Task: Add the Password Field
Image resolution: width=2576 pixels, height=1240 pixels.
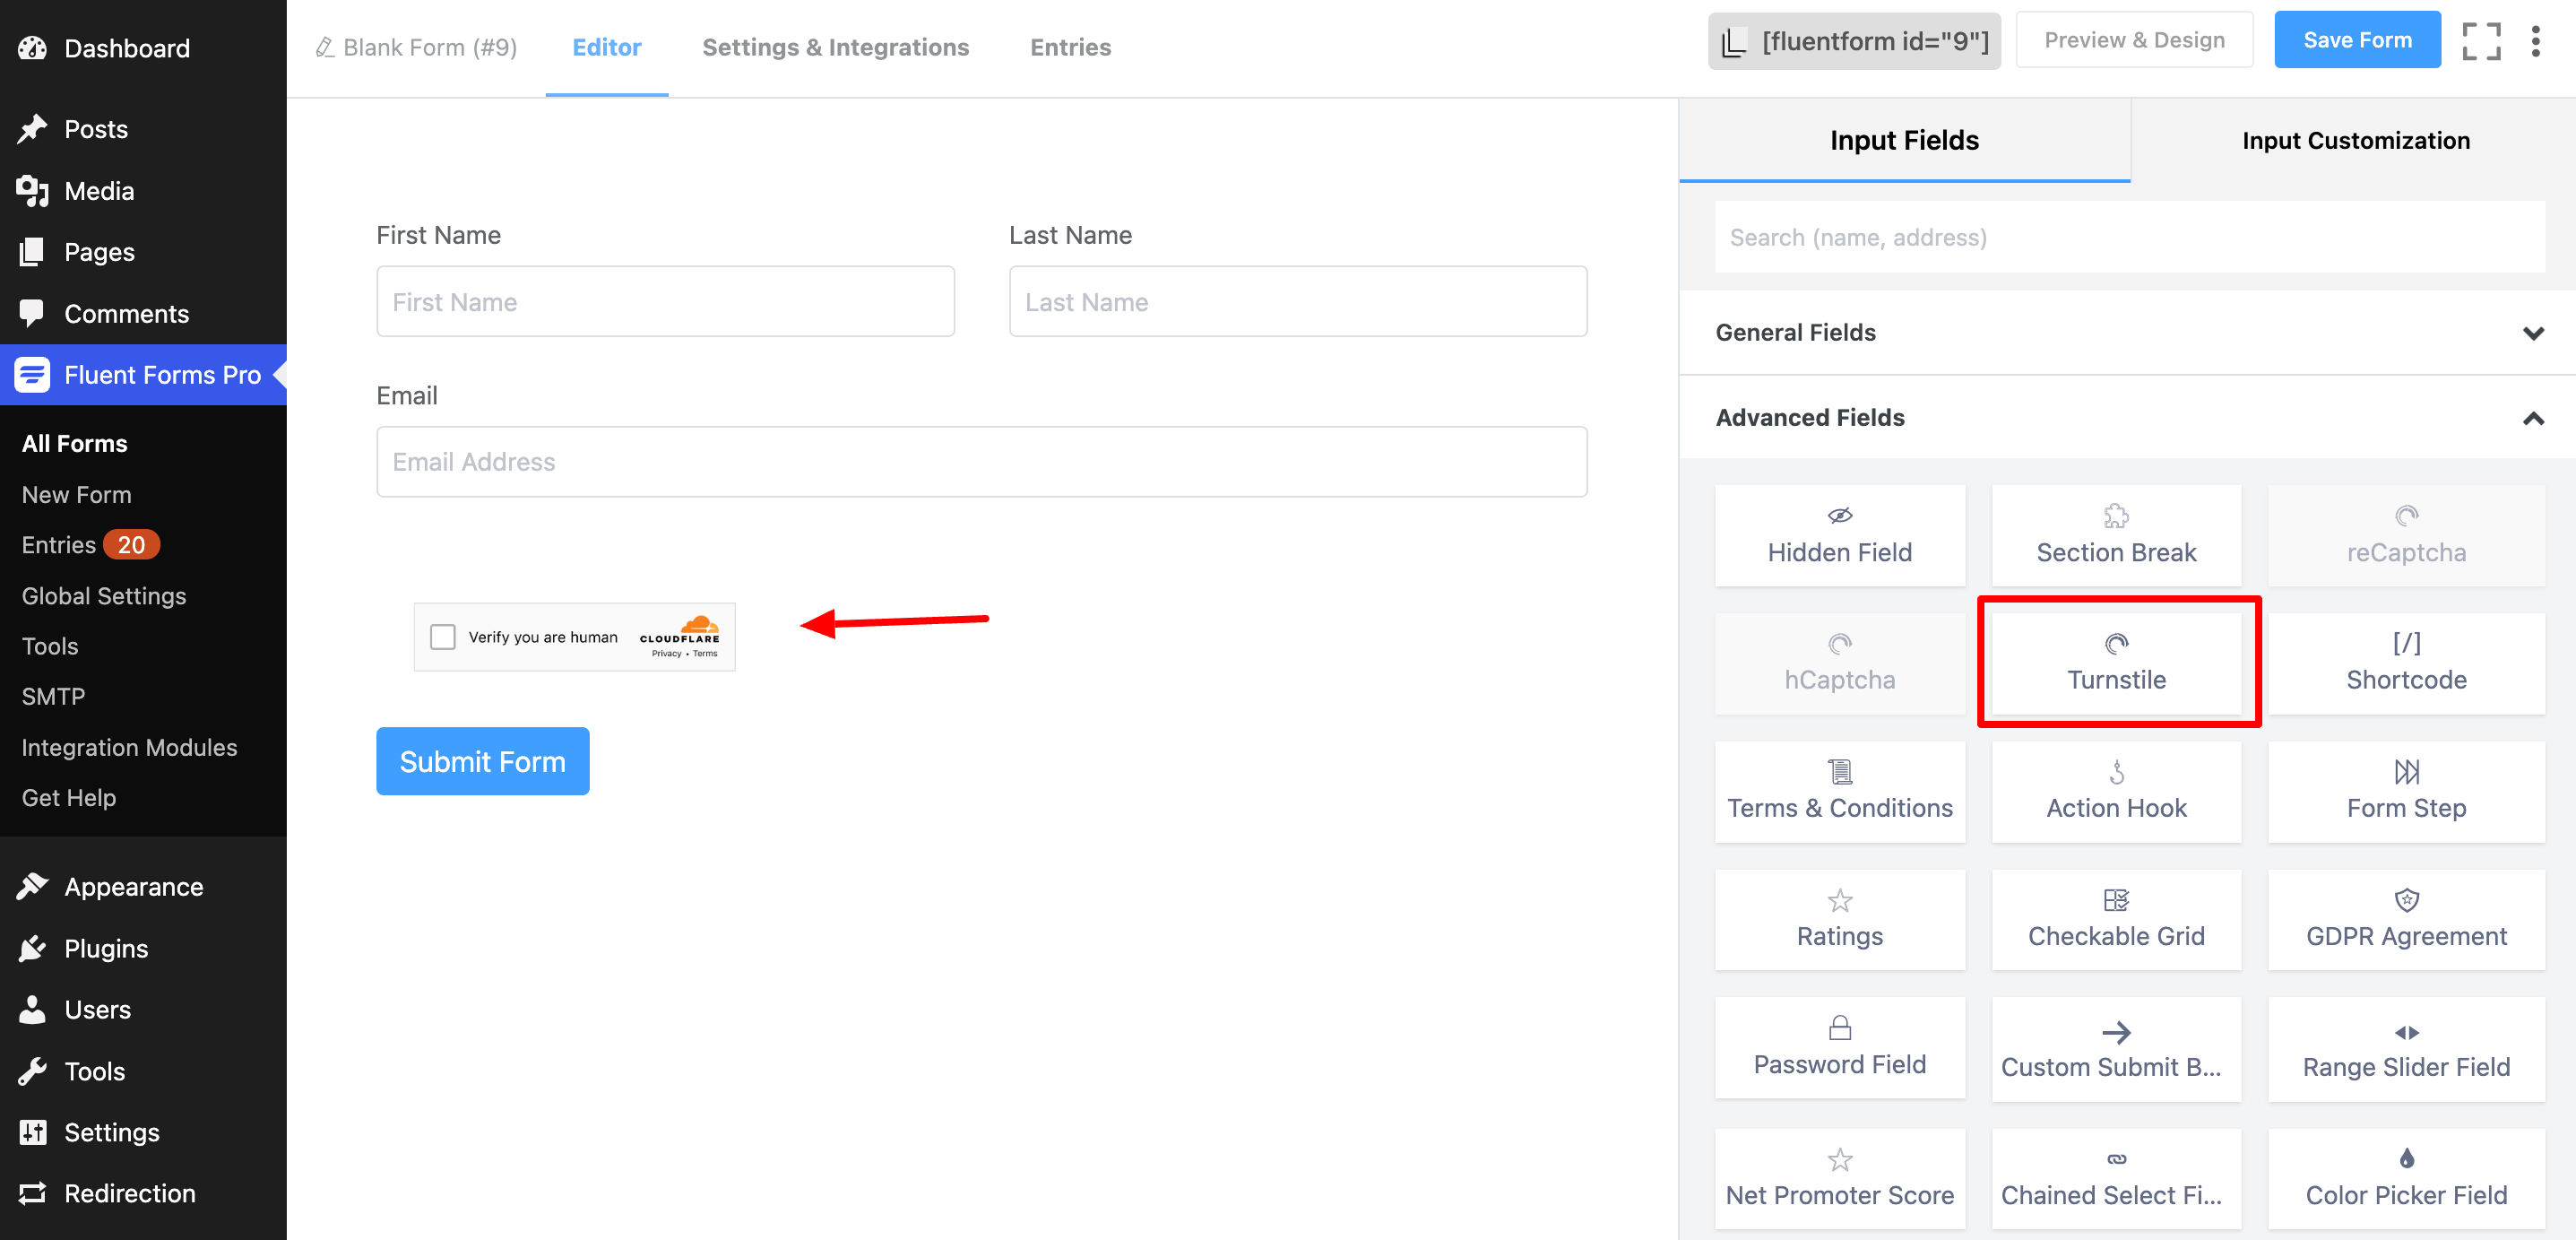Action: click(x=1839, y=1047)
